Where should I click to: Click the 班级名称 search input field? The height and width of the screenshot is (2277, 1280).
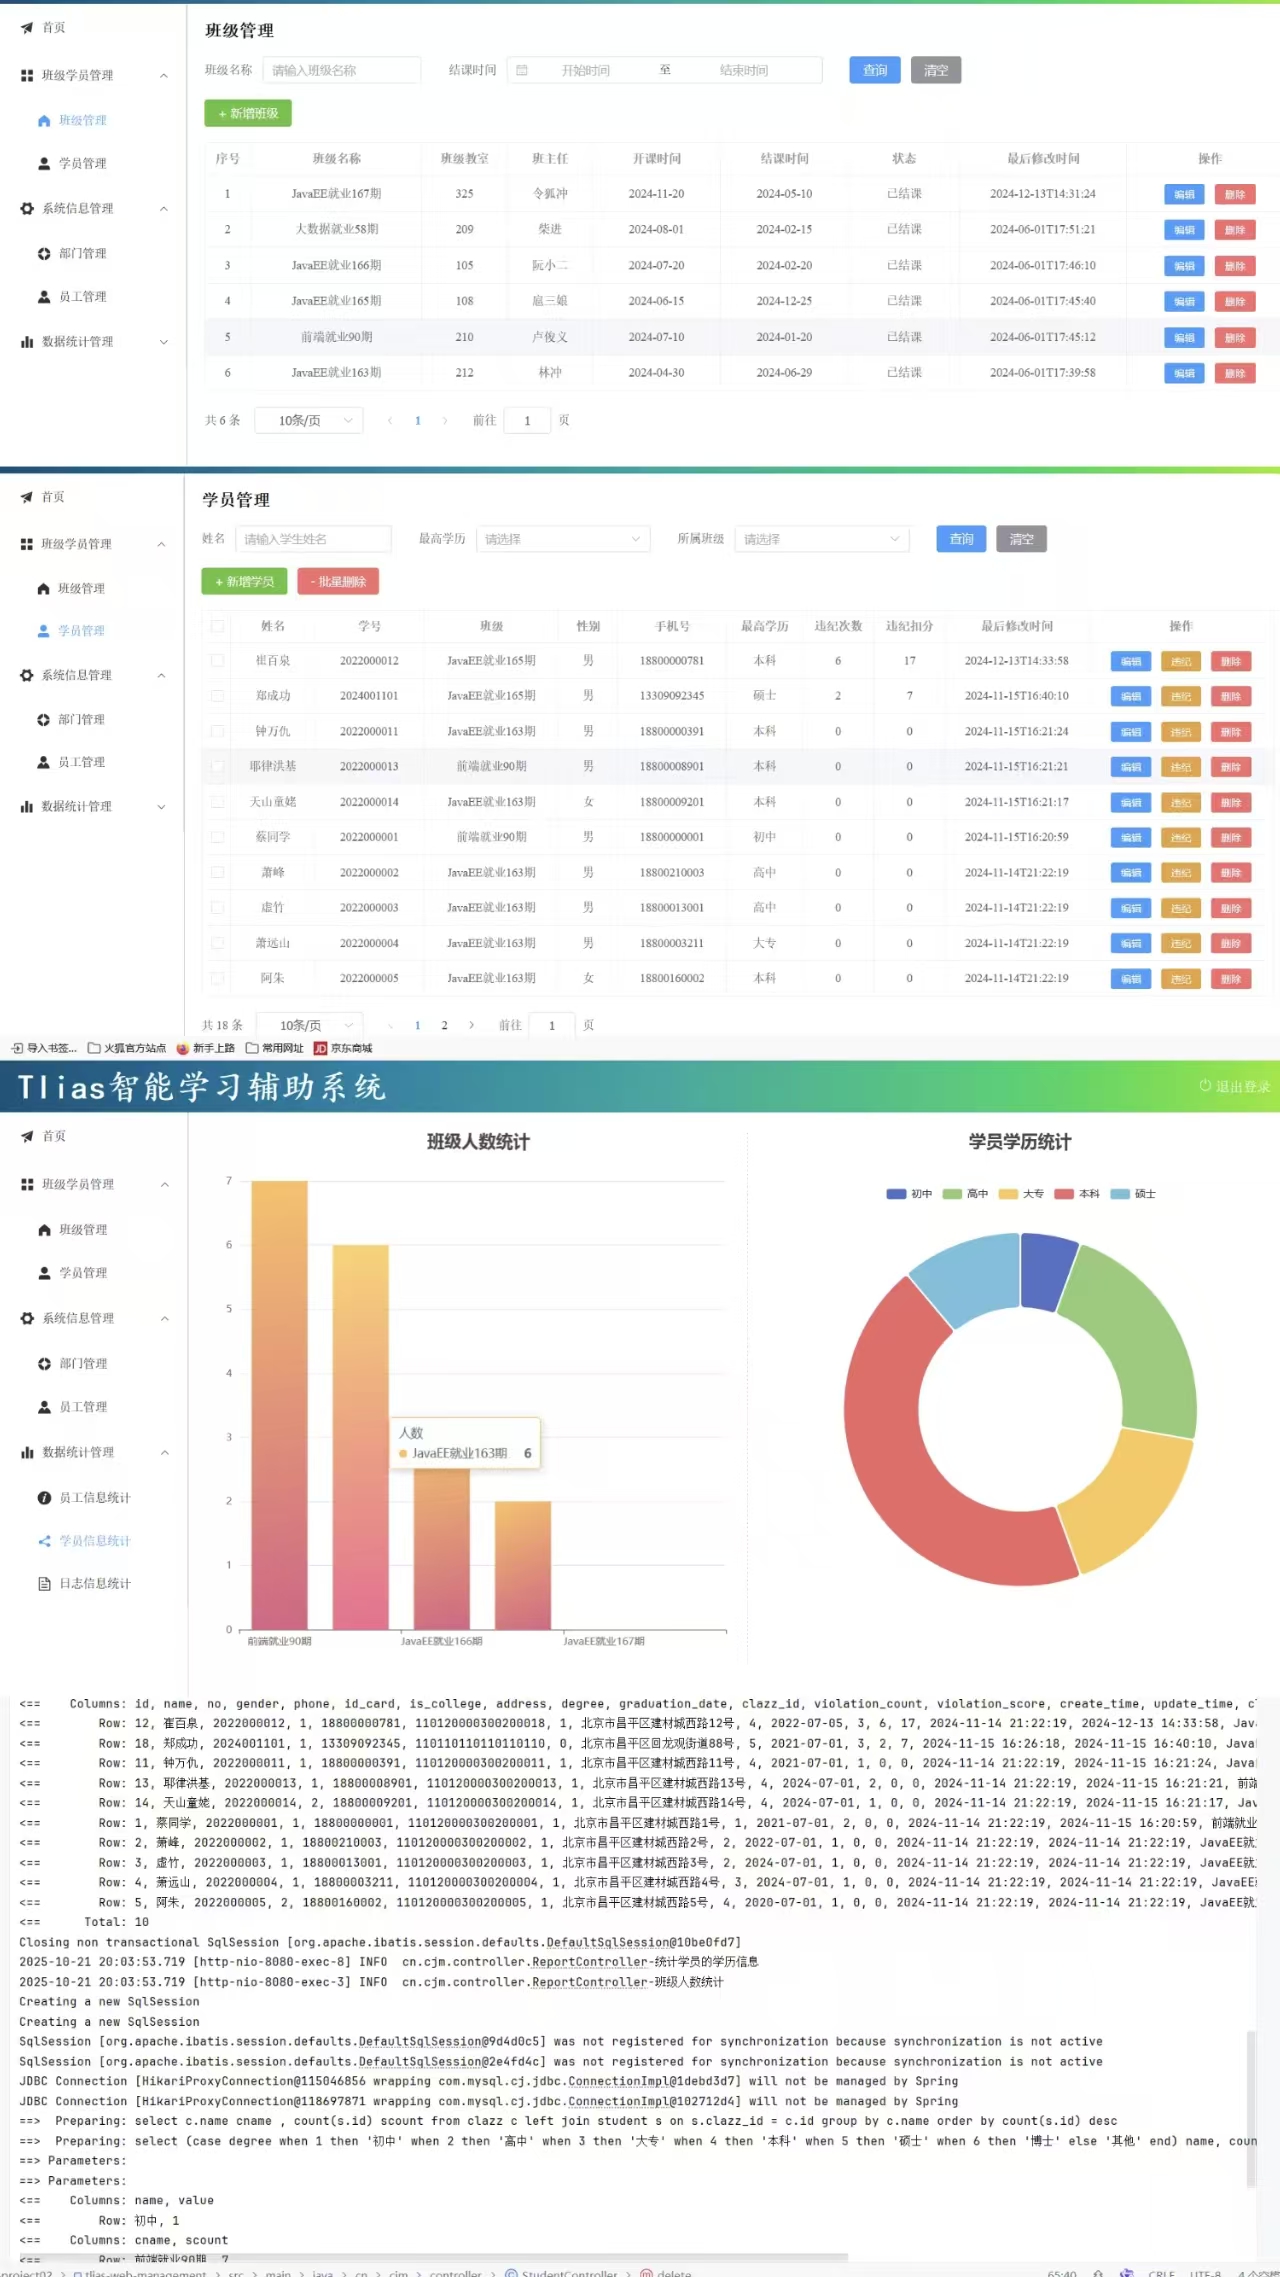[x=341, y=70]
